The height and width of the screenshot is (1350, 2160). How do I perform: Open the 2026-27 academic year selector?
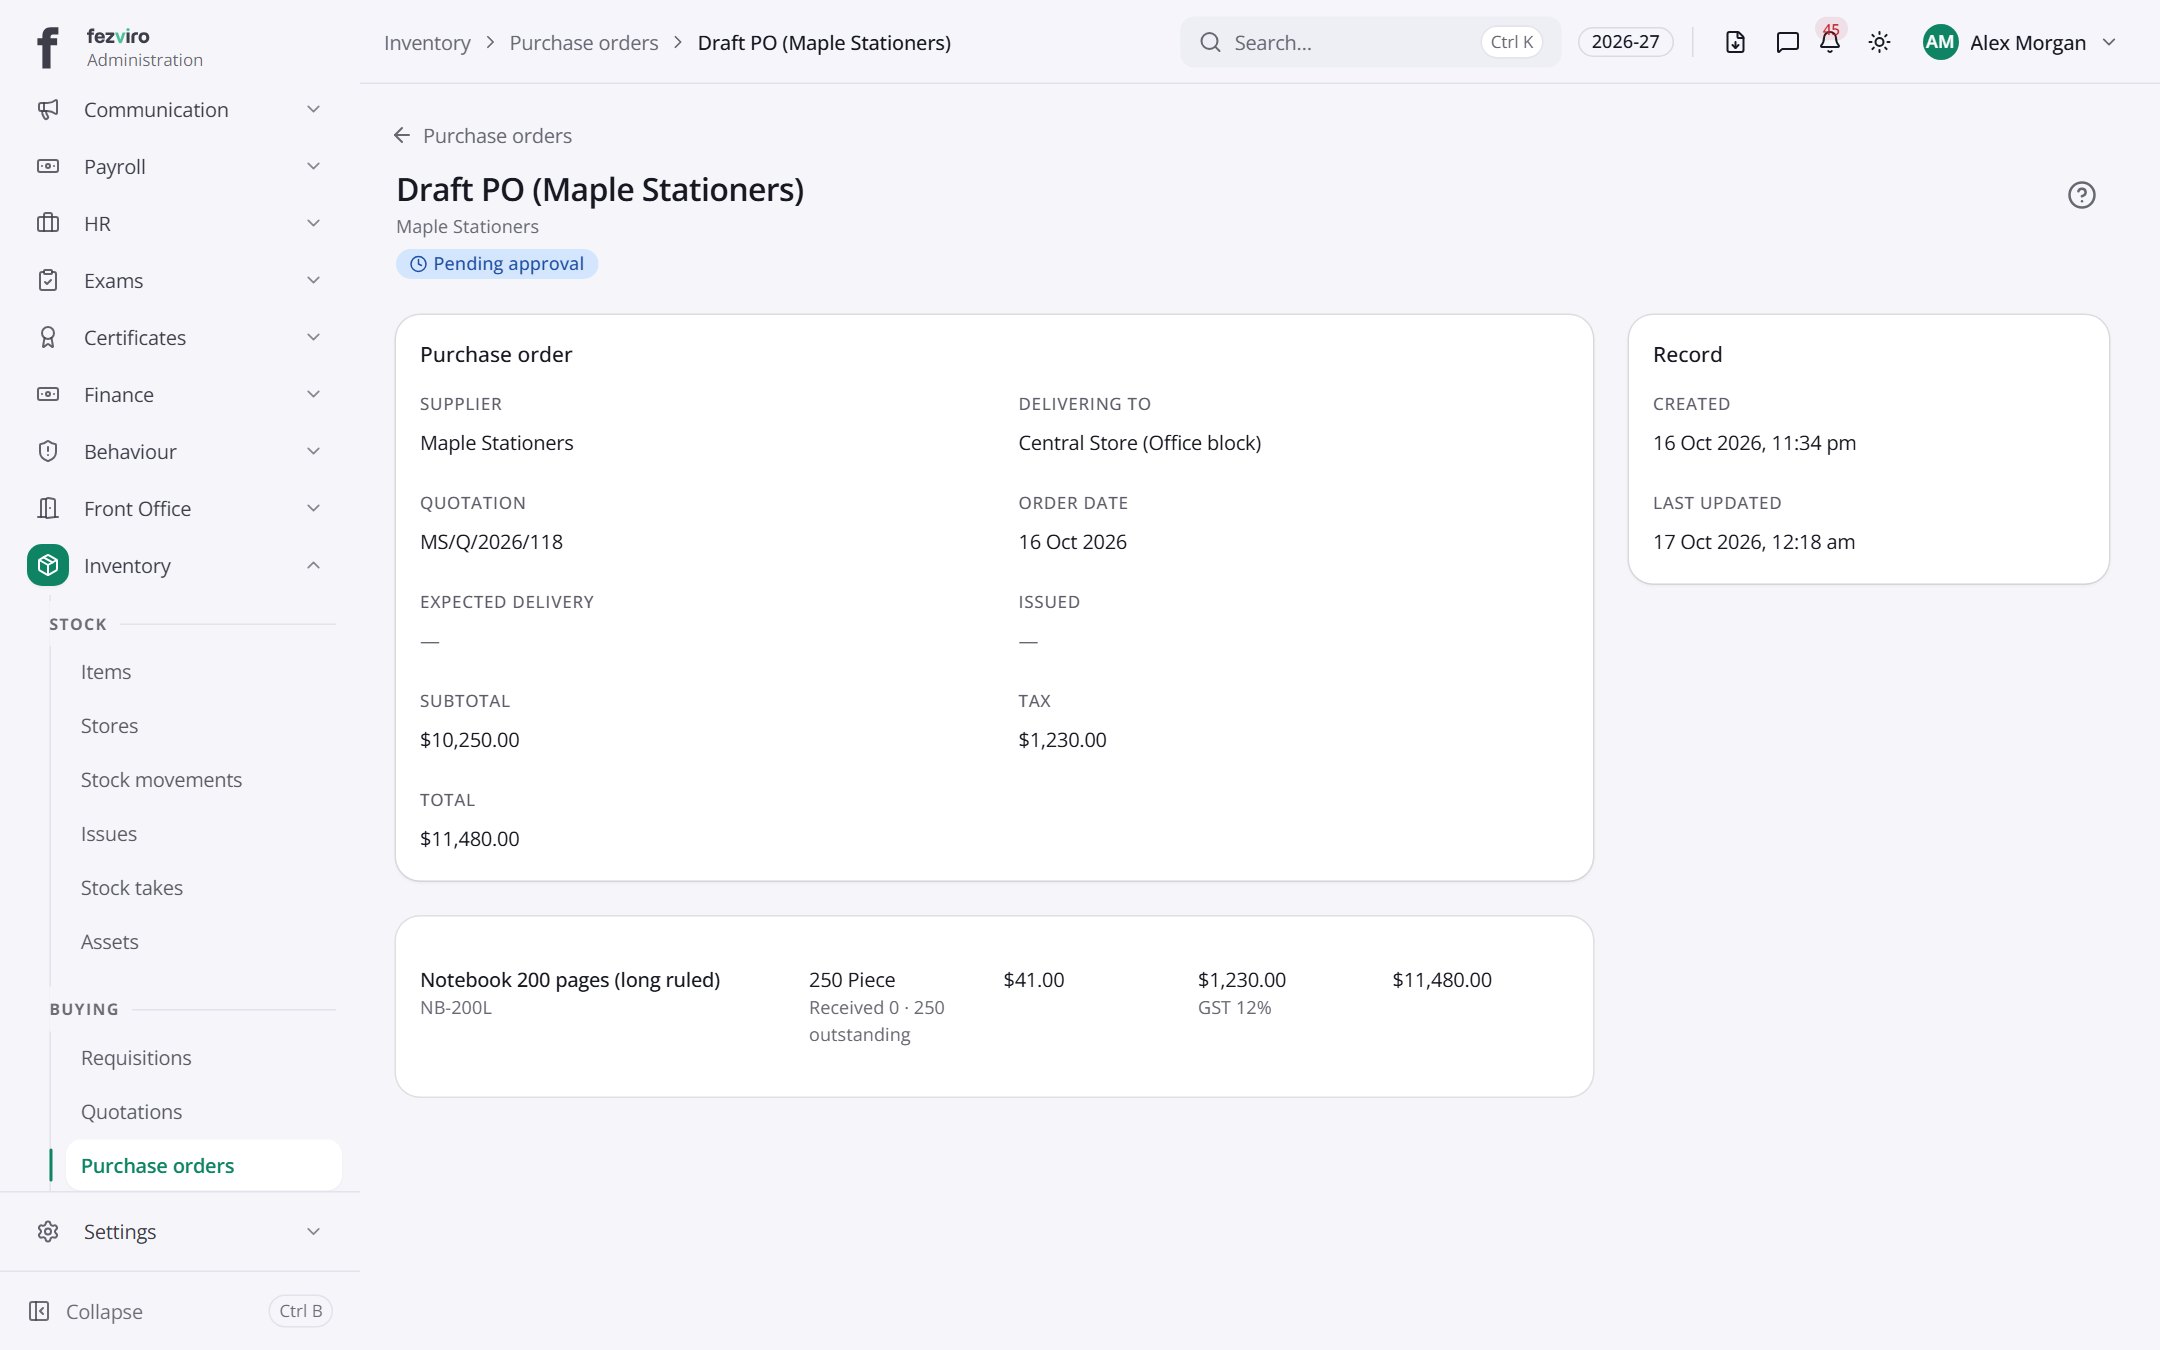pyautogui.click(x=1625, y=42)
